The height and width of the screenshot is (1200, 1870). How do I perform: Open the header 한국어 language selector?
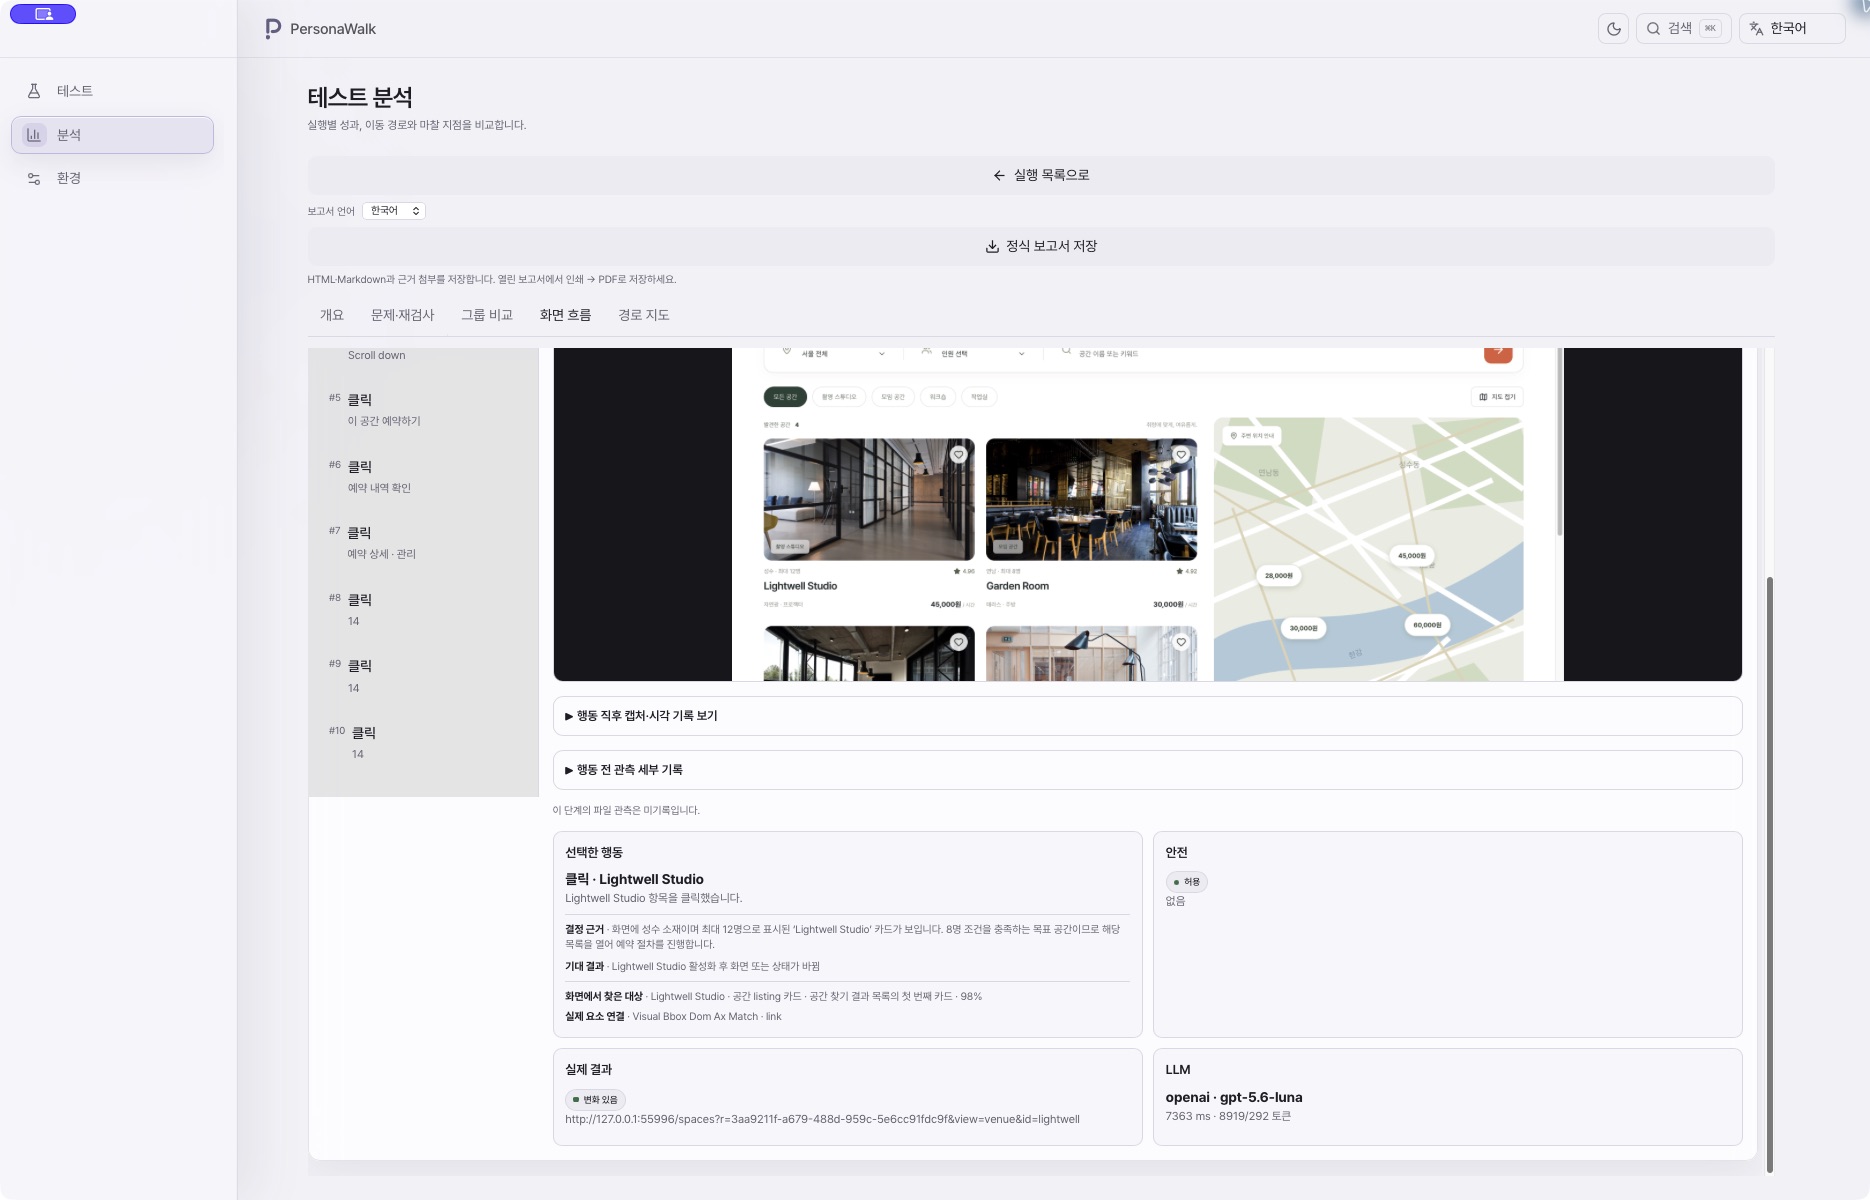click(x=1792, y=29)
